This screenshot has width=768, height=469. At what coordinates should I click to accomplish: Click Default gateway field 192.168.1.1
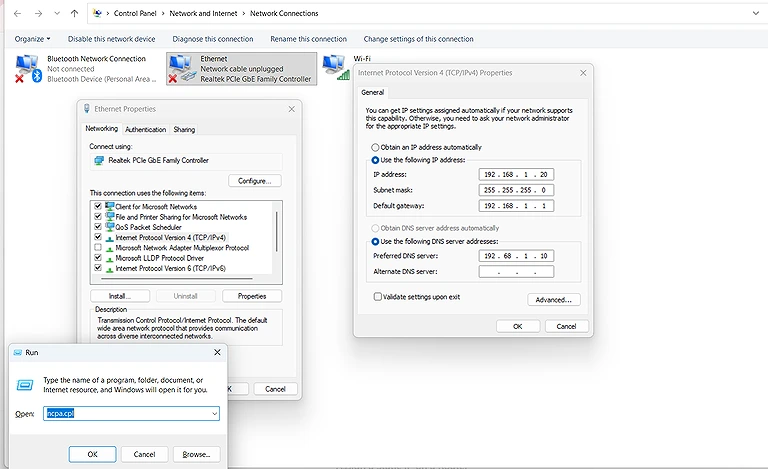click(x=516, y=206)
